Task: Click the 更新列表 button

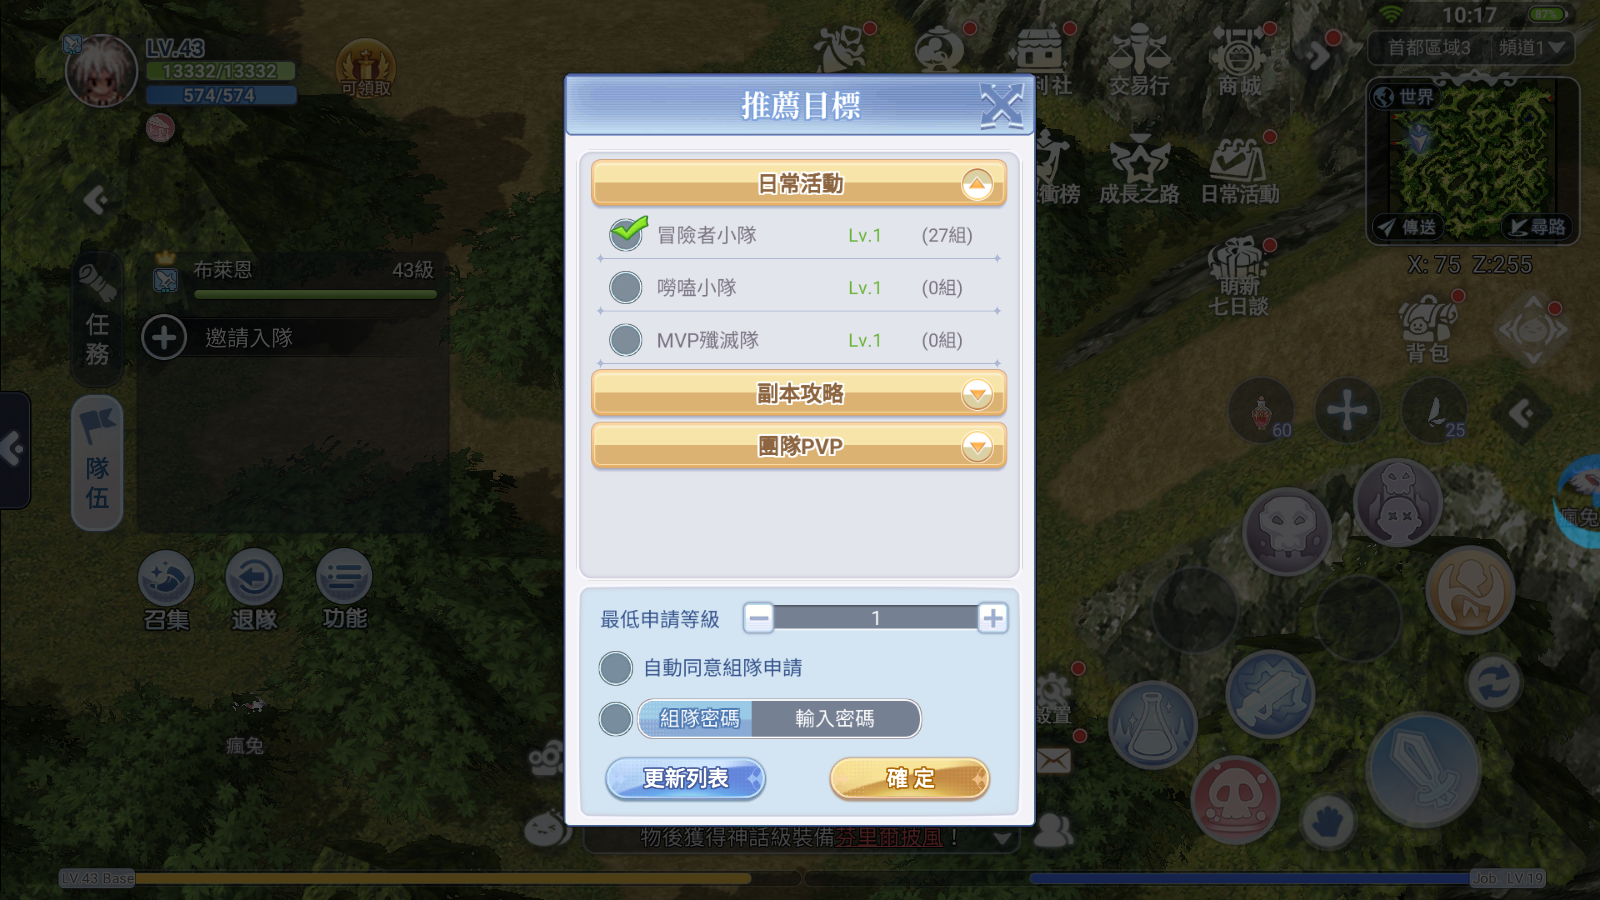Action: click(686, 778)
